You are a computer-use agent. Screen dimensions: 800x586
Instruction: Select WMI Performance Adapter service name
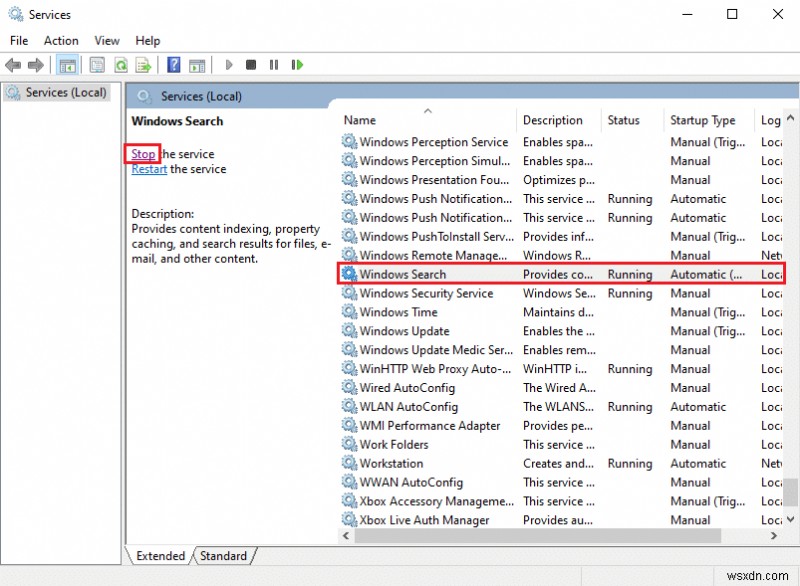[430, 425]
